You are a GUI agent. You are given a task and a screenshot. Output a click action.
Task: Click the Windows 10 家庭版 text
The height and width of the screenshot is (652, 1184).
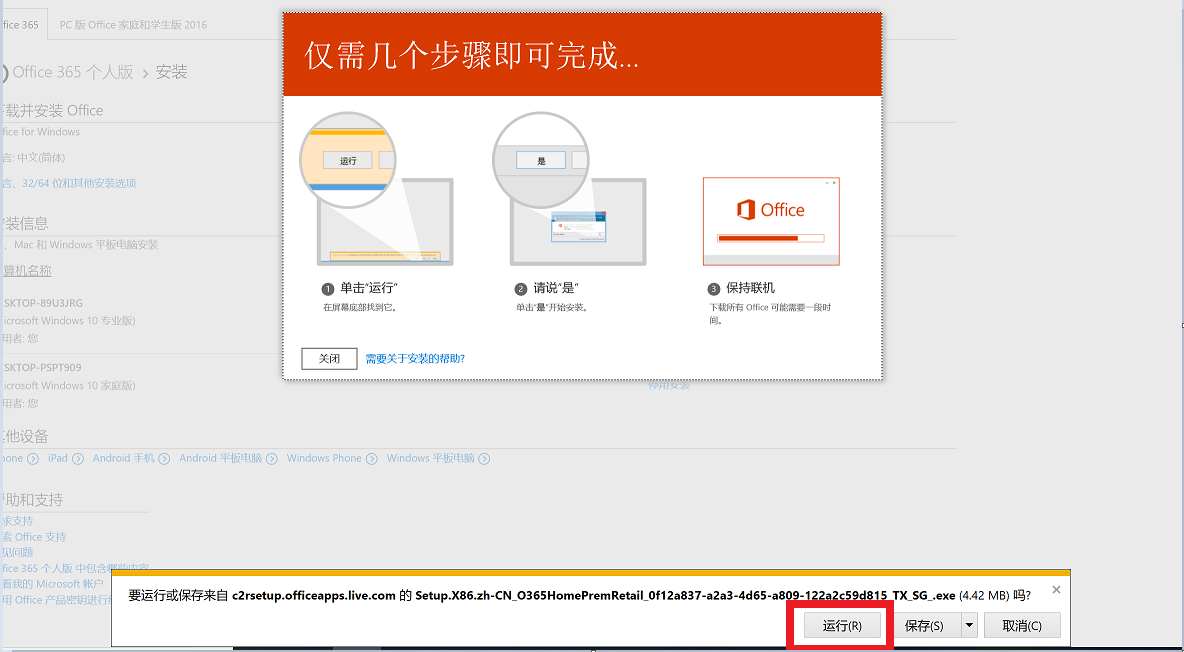pos(67,385)
